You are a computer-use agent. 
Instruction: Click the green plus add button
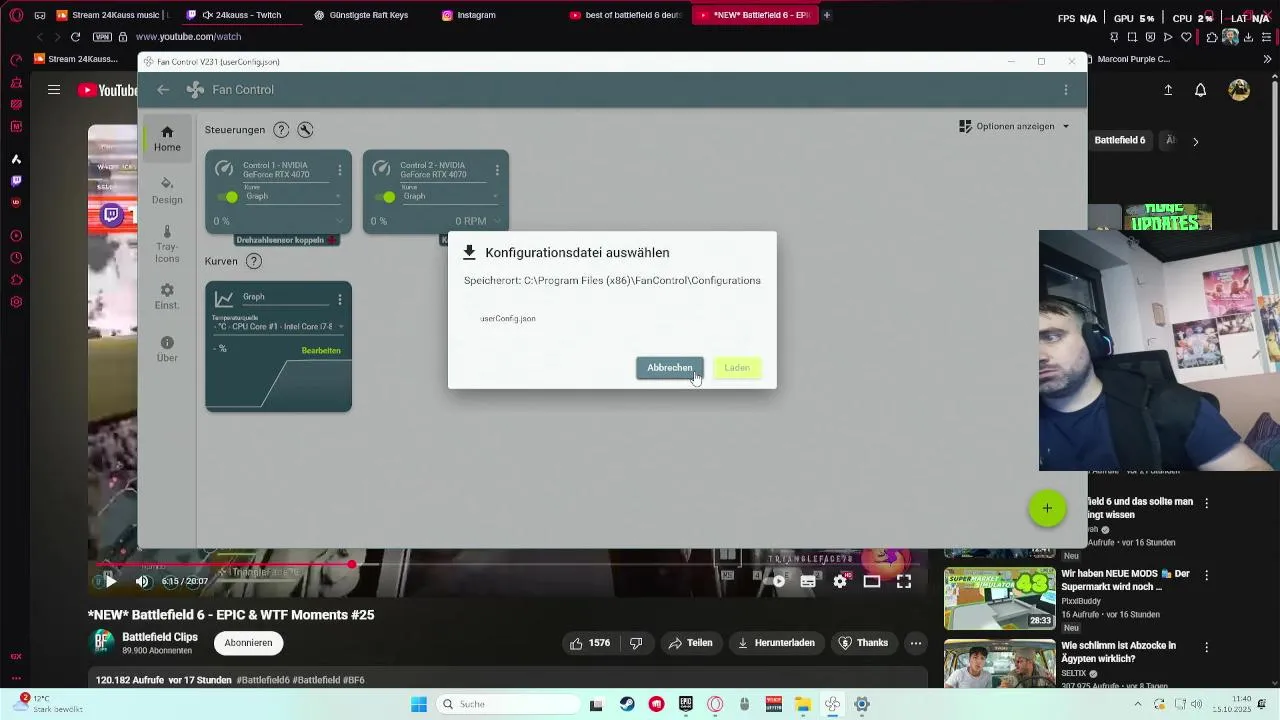point(1047,508)
